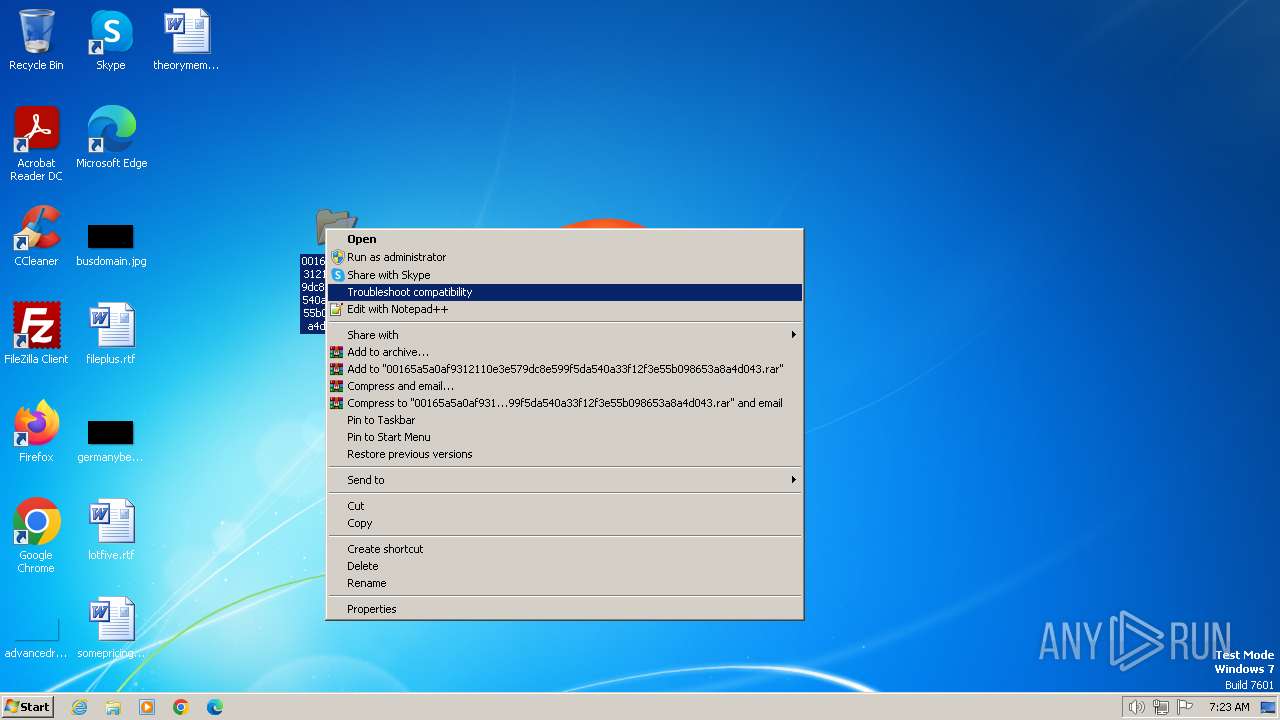Open the Firefox desktop shortcut
This screenshot has height=720, width=1280.
pyautogui.click(x=36, y=432)
